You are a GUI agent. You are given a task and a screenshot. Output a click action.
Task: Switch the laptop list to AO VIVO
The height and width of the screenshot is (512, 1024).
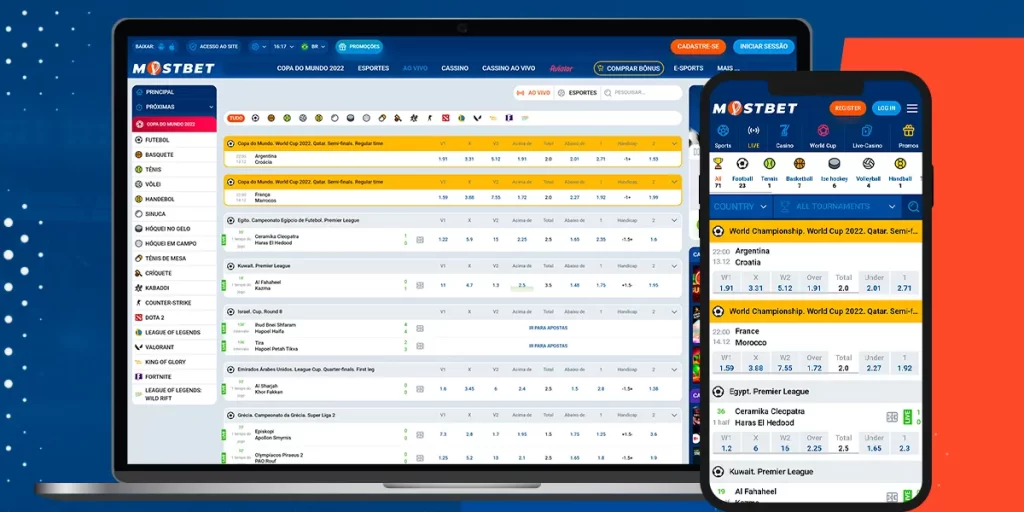(534, 93)
